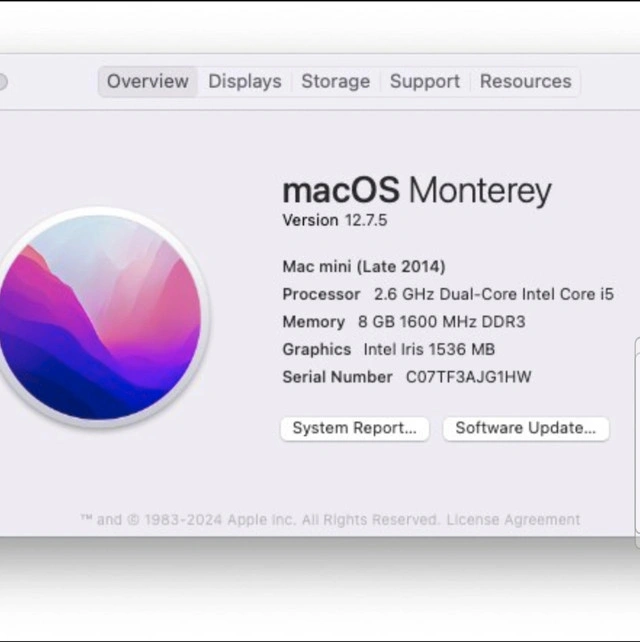This screenshot has width=640, height=642.
Task: Click the gray window control at left edge
Action: click(x=2, y=82)
